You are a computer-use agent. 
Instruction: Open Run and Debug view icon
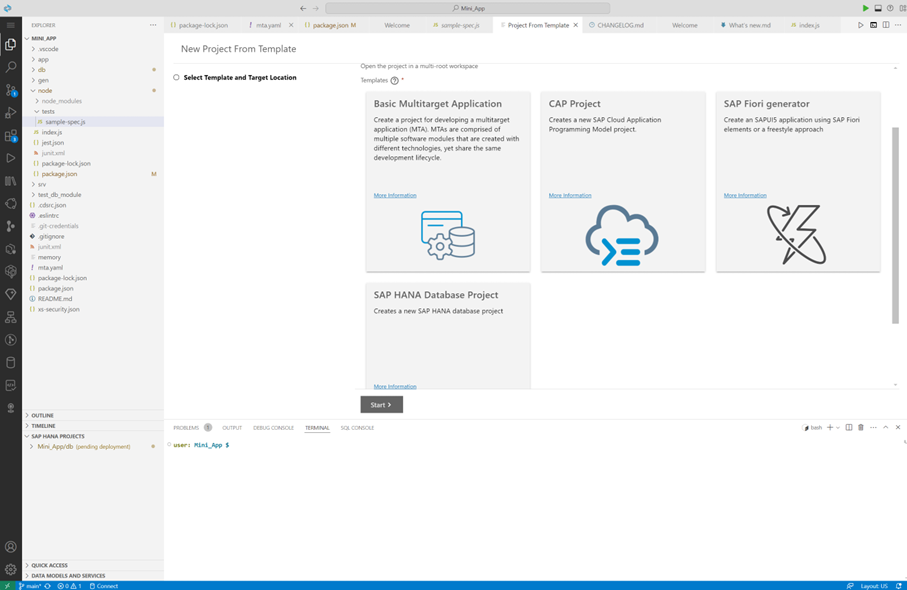(x=10, y=113)
